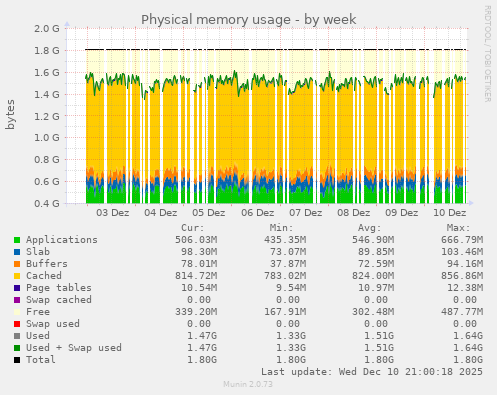Click the Max: column header
Image resolution: width=497 pixels, height=395 pixels.
pos(459,228)
